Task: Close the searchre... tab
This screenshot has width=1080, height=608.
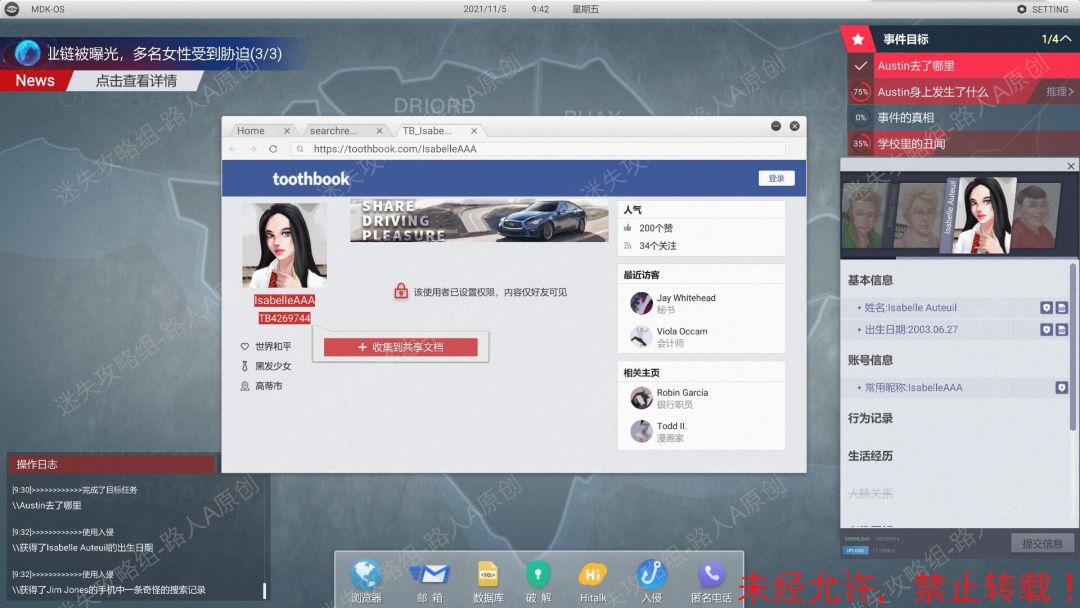Action: point(379,131)
